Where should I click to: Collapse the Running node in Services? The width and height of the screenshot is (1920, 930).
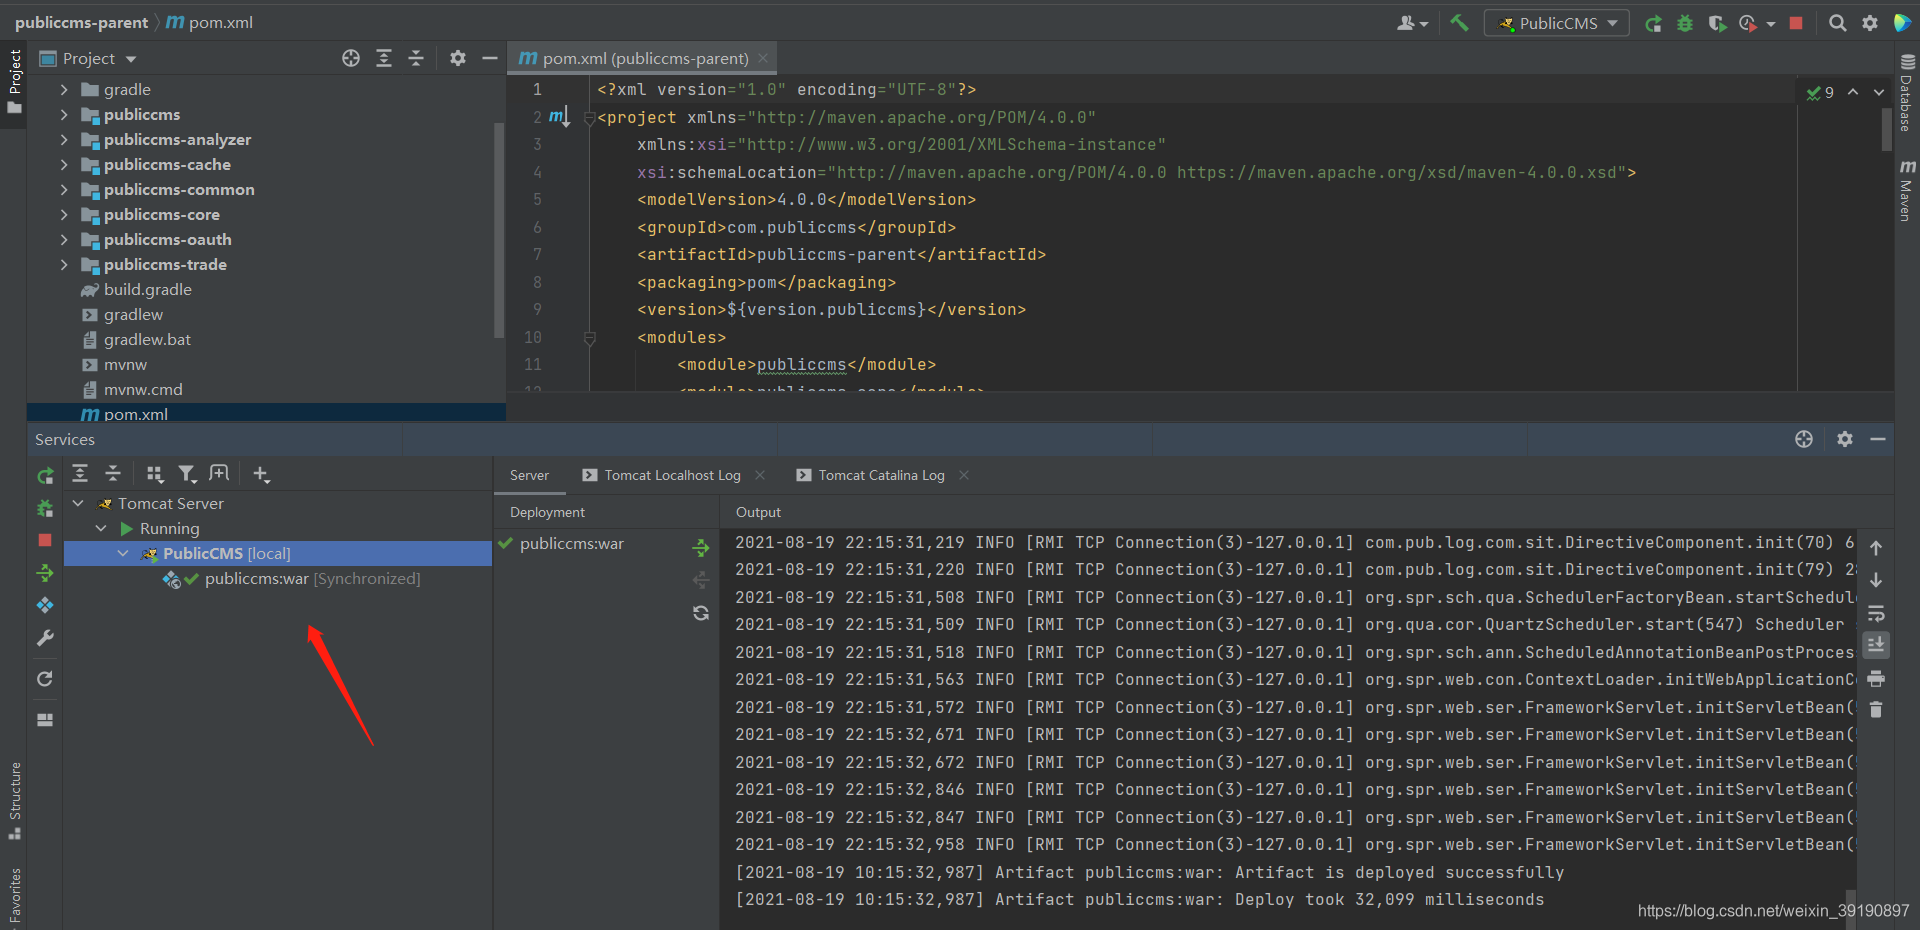[x=101, y=528]
